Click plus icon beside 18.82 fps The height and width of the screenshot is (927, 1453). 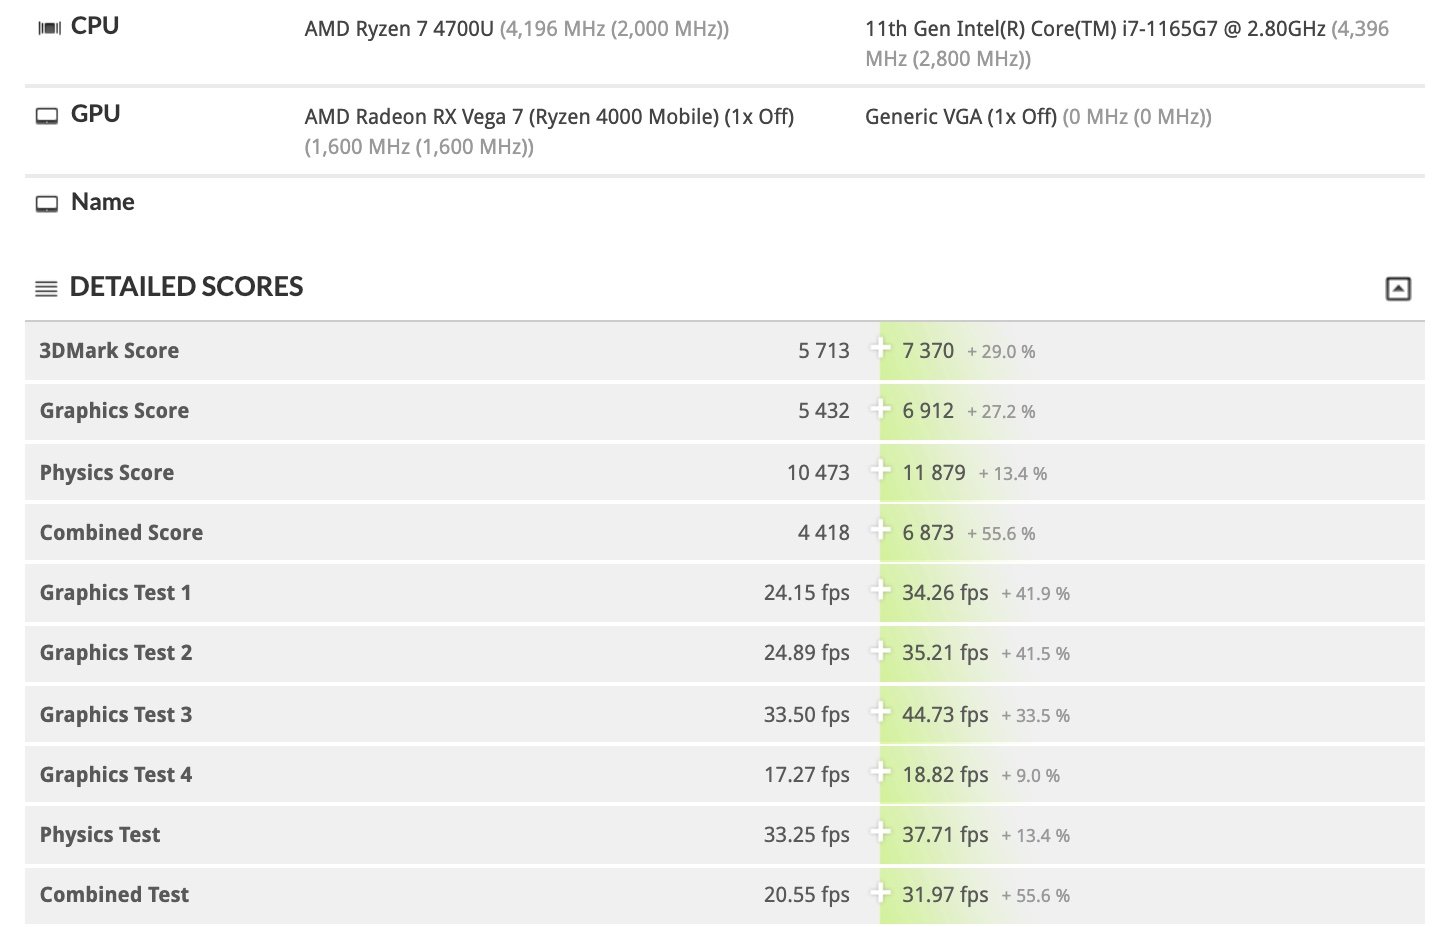880,772
